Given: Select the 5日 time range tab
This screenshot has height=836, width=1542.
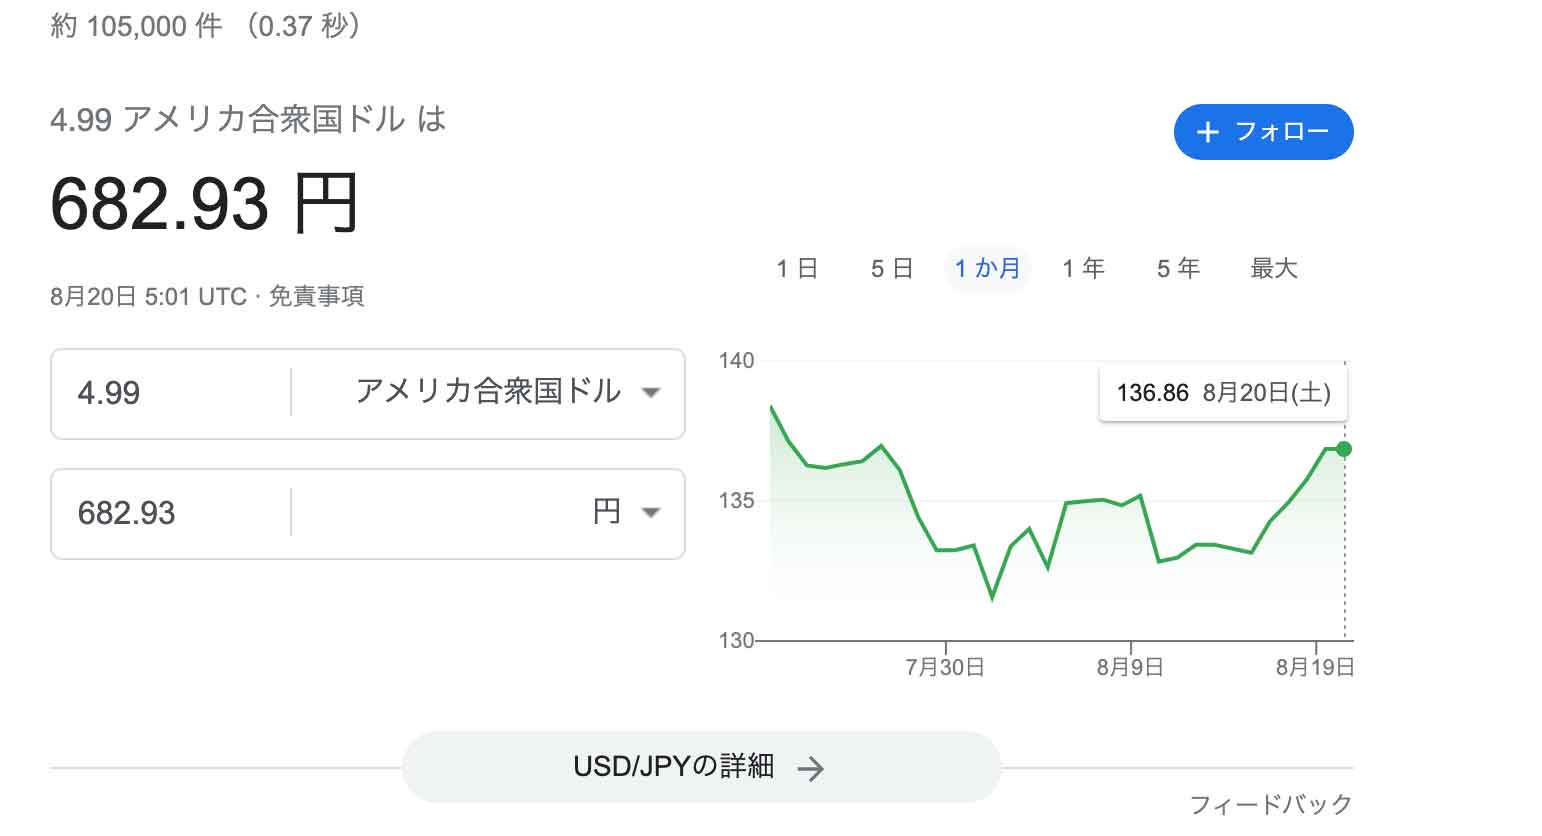Looking at the screenshot, I should click(x=891, y=268).
